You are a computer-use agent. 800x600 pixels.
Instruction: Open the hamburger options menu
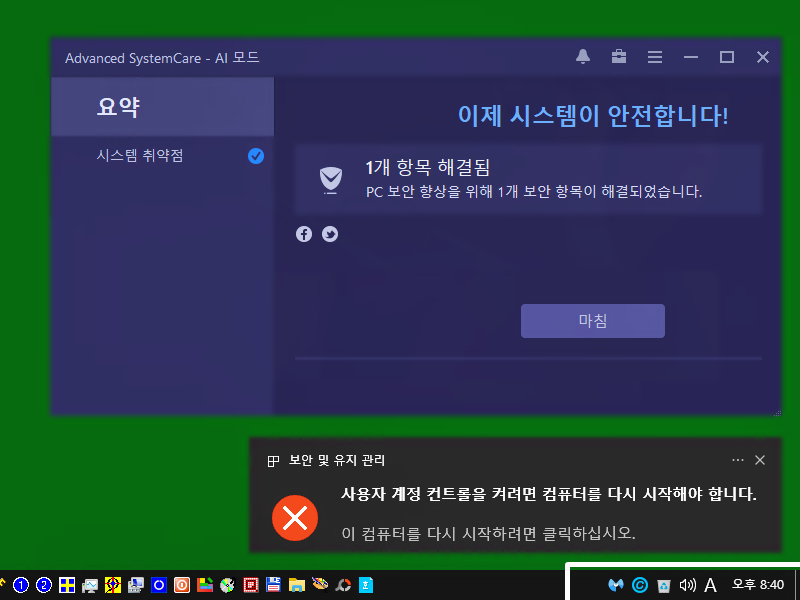point(655,57)
